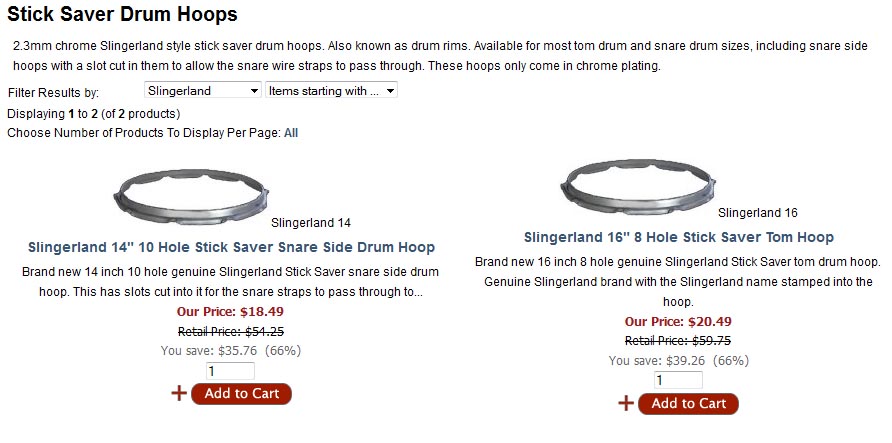Expand the "Items starting with ..." dropdown
Screen dimensions: 892x443
(331, 90)
